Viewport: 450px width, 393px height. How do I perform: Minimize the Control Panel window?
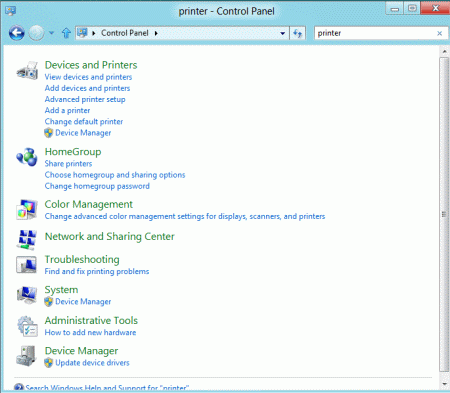[x=395, y=9]
